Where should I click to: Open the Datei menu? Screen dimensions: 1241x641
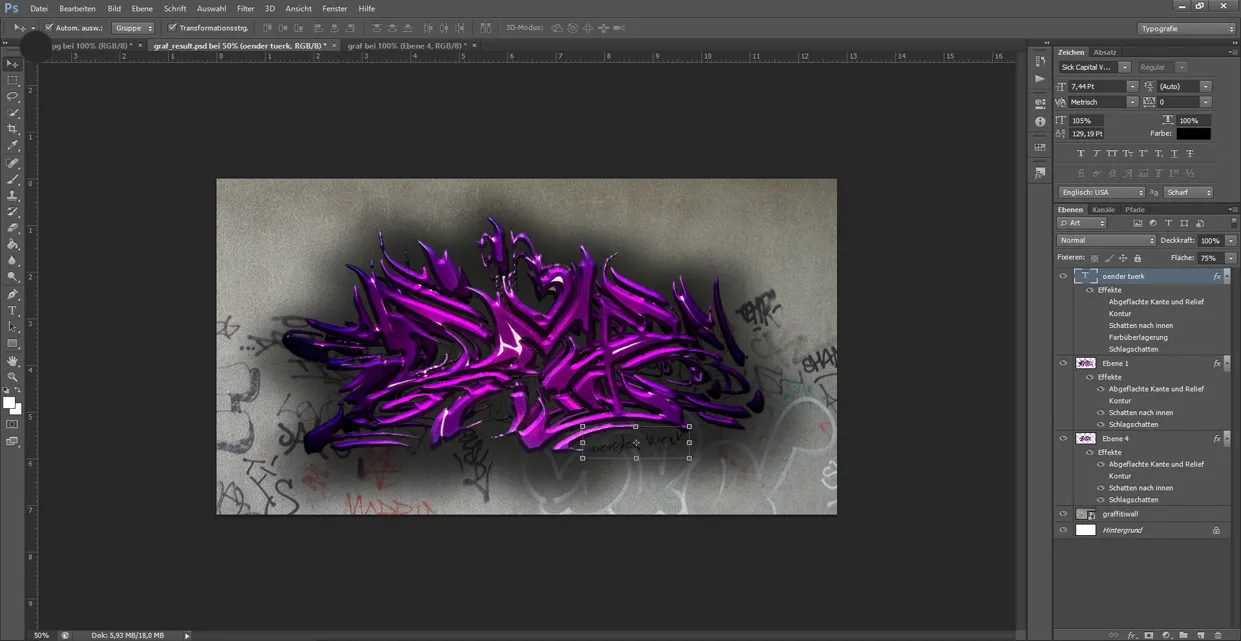tap(38, 8)
